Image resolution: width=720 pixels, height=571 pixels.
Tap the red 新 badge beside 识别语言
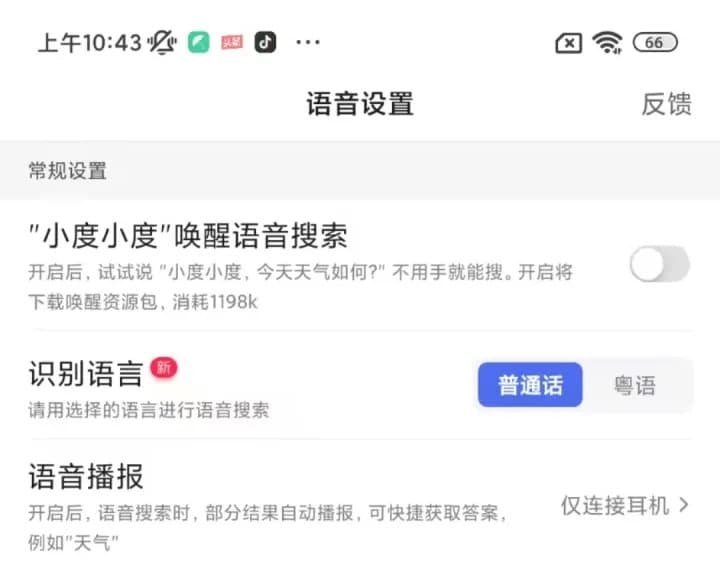[x=163, y=368]
